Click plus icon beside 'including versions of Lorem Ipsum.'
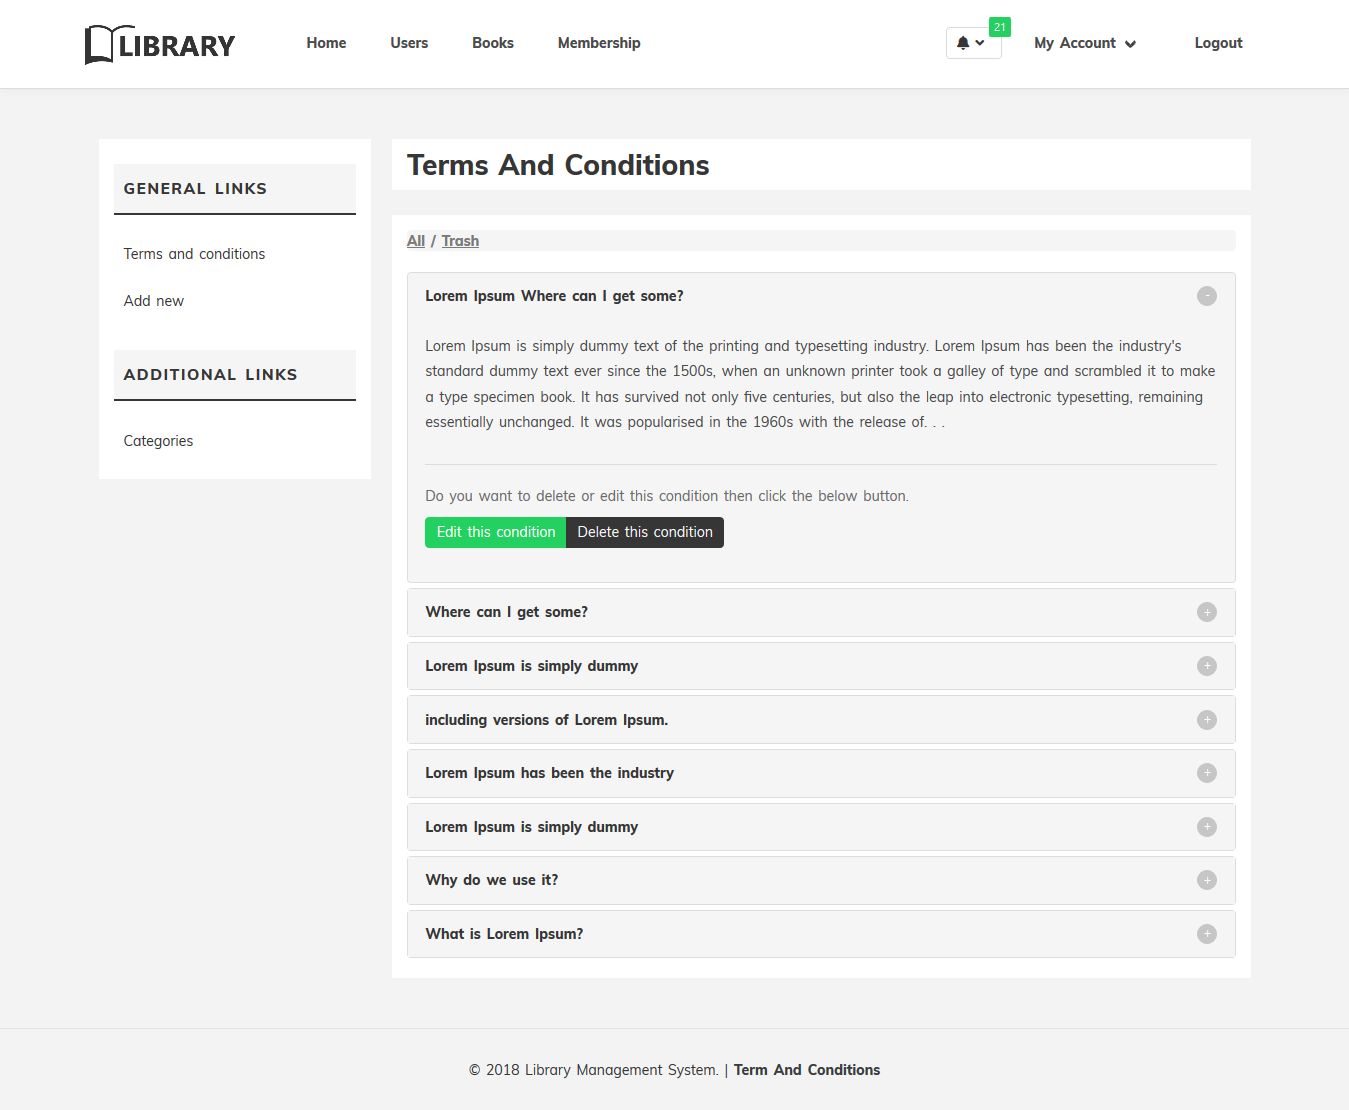Image resolution: width=1349 pixels, height=1110 pixels. point(1207,720)
